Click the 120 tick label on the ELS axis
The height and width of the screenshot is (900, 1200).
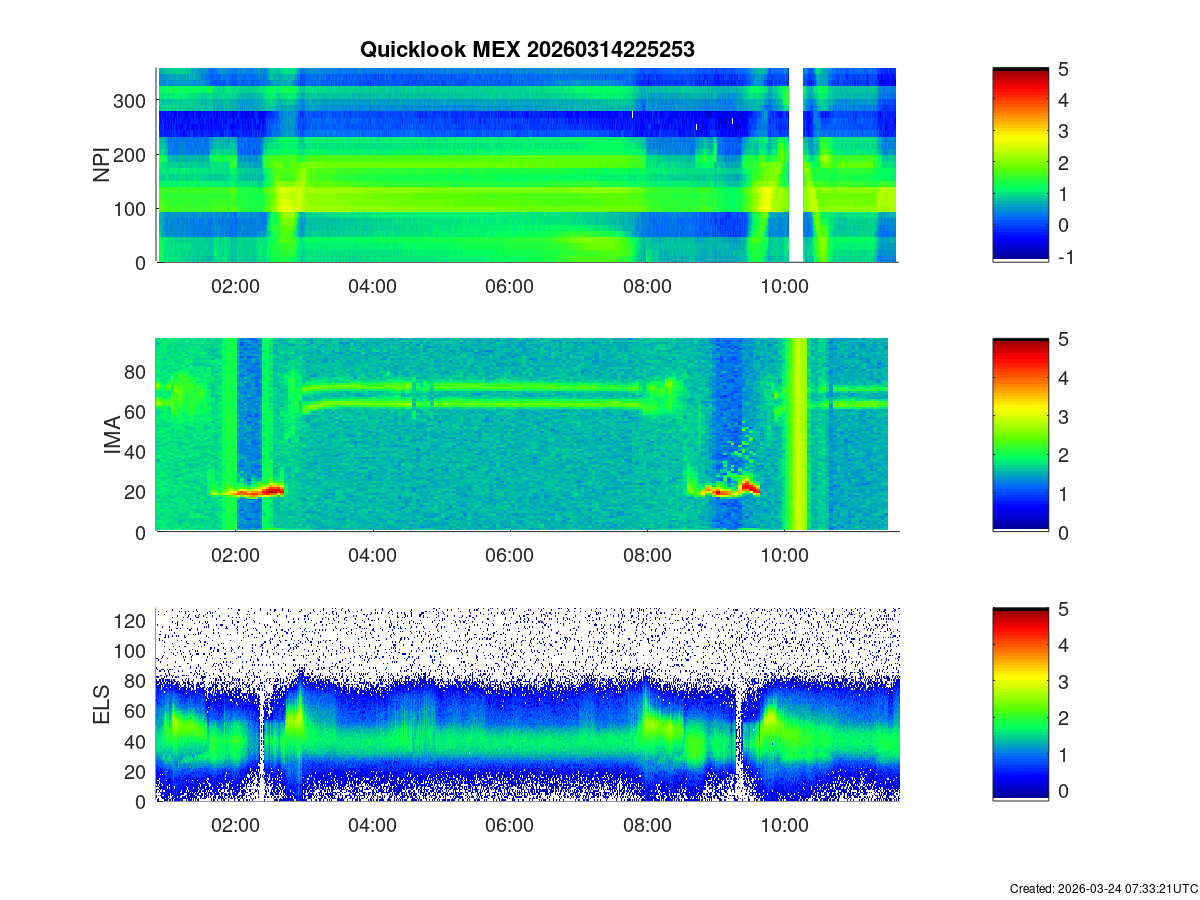[x=132, y=621]
